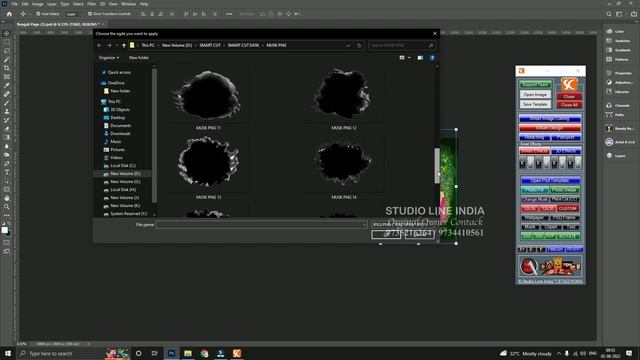The image size is (640, 360).
Task: Open the Layers panel
Action: (x=616, y=156)
